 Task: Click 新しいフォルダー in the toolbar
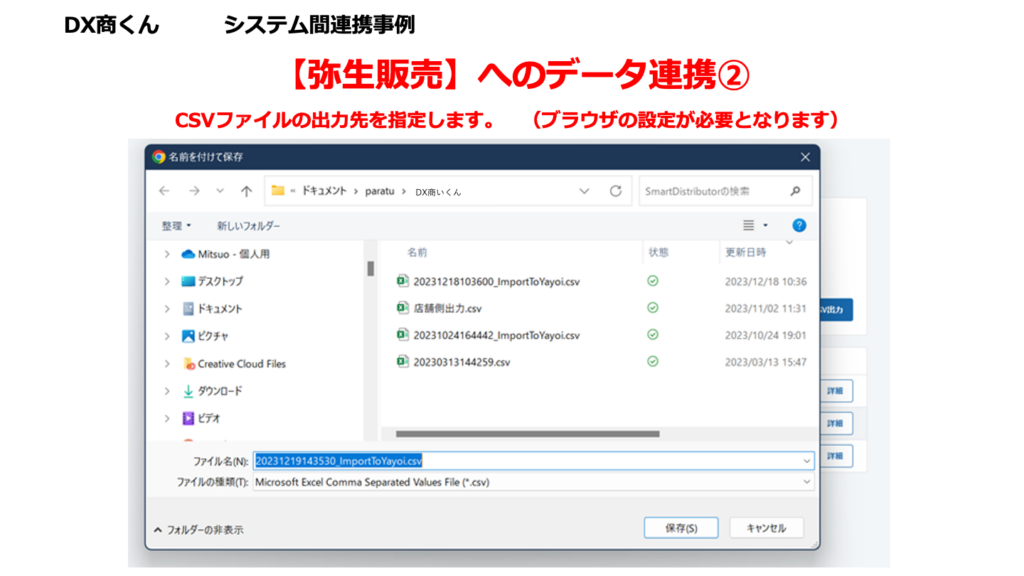click(248, 226)
